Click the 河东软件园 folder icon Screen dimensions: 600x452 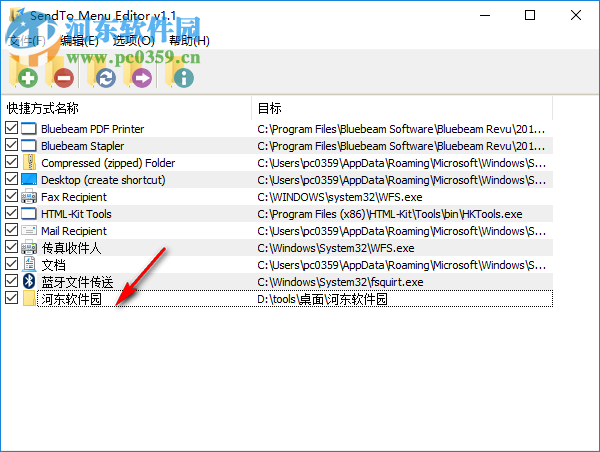[29, 298]
